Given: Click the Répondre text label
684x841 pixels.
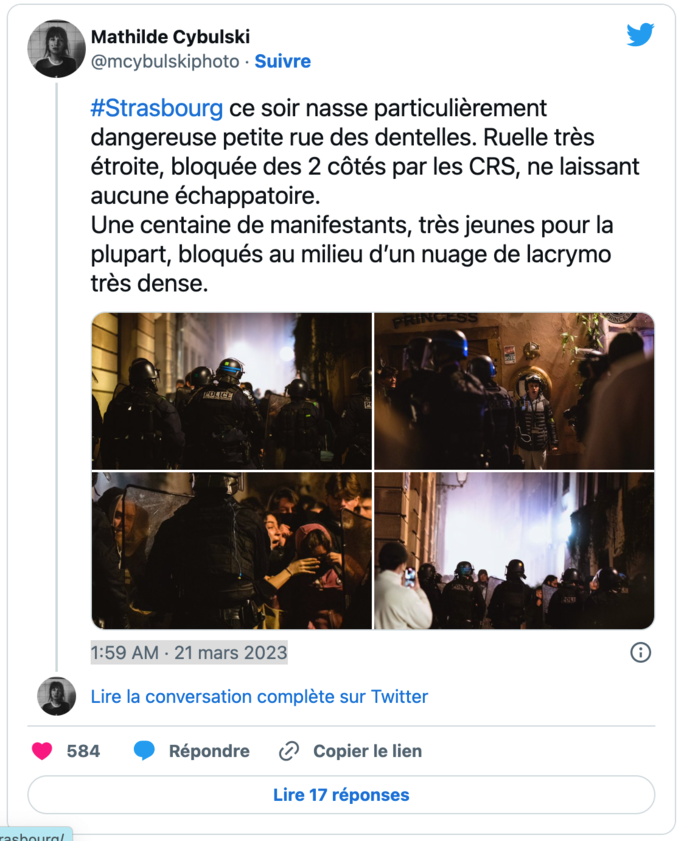Looking at the screenshot, I should click(x=209, y=751).
